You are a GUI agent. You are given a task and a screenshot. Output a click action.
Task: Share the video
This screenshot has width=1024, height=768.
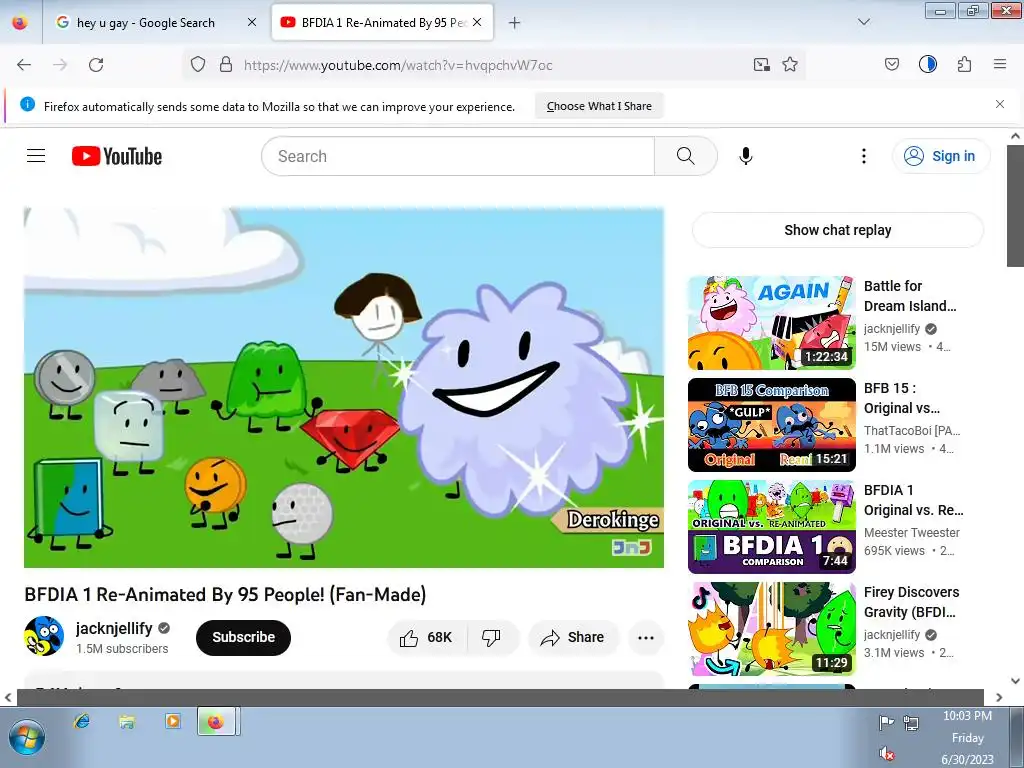pos(573,637)
